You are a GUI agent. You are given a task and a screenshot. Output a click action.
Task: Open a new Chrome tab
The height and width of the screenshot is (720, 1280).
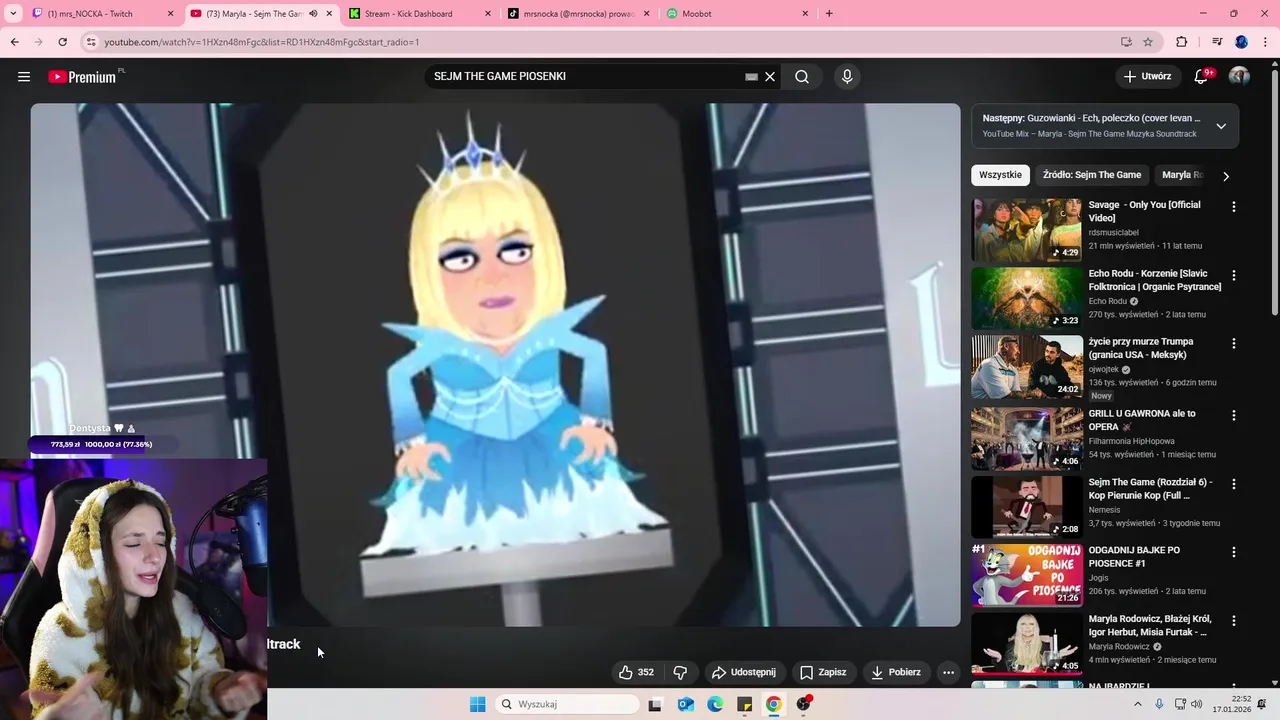[829, 14]
